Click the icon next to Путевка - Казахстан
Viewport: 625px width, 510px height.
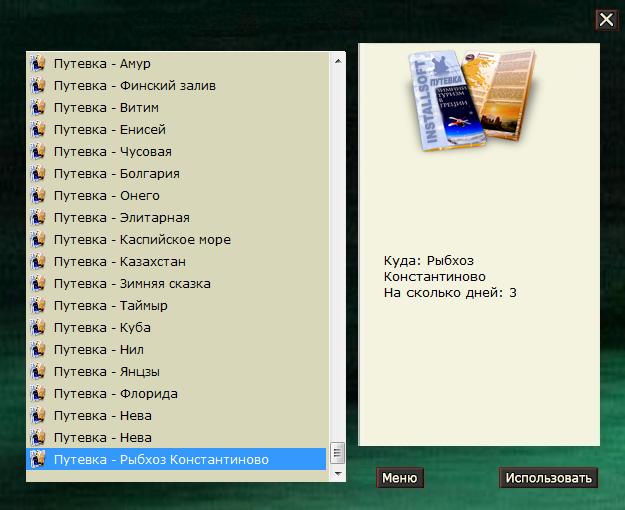click(x=38, y=261)
